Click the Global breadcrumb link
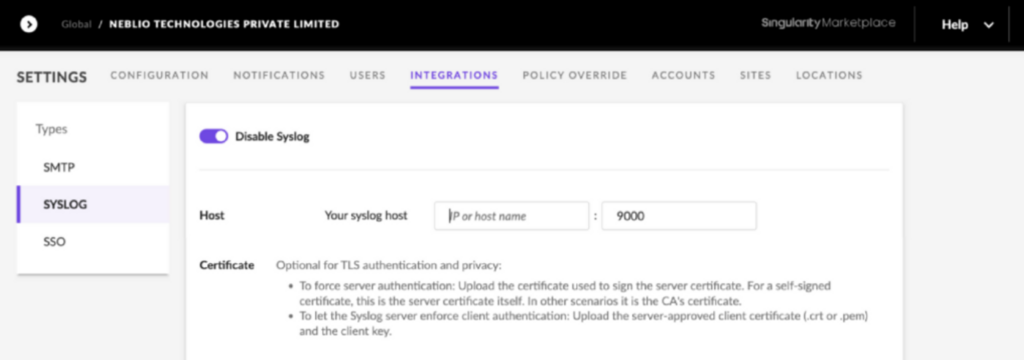1024x360 pixels. (76, 24)
